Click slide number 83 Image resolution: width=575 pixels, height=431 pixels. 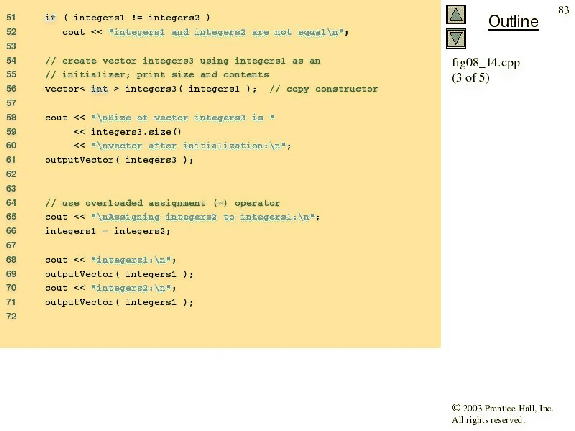(x=564, y=10)
